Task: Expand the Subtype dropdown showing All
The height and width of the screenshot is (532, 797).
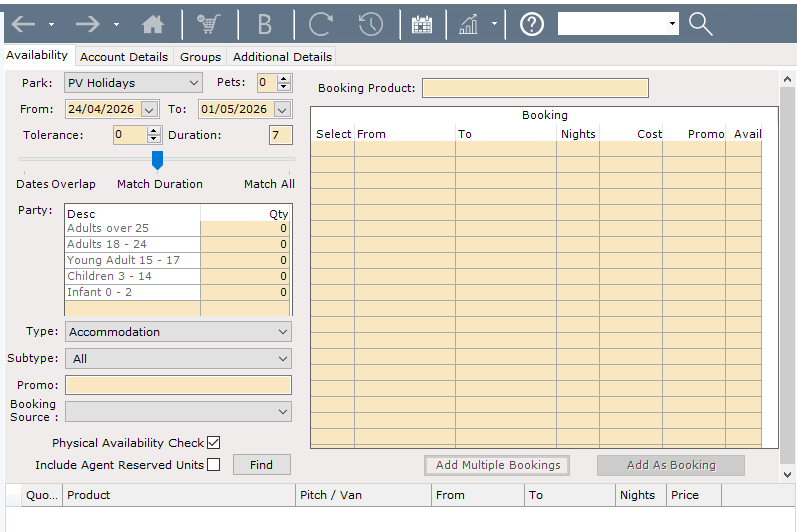Action: pos(178,359)
